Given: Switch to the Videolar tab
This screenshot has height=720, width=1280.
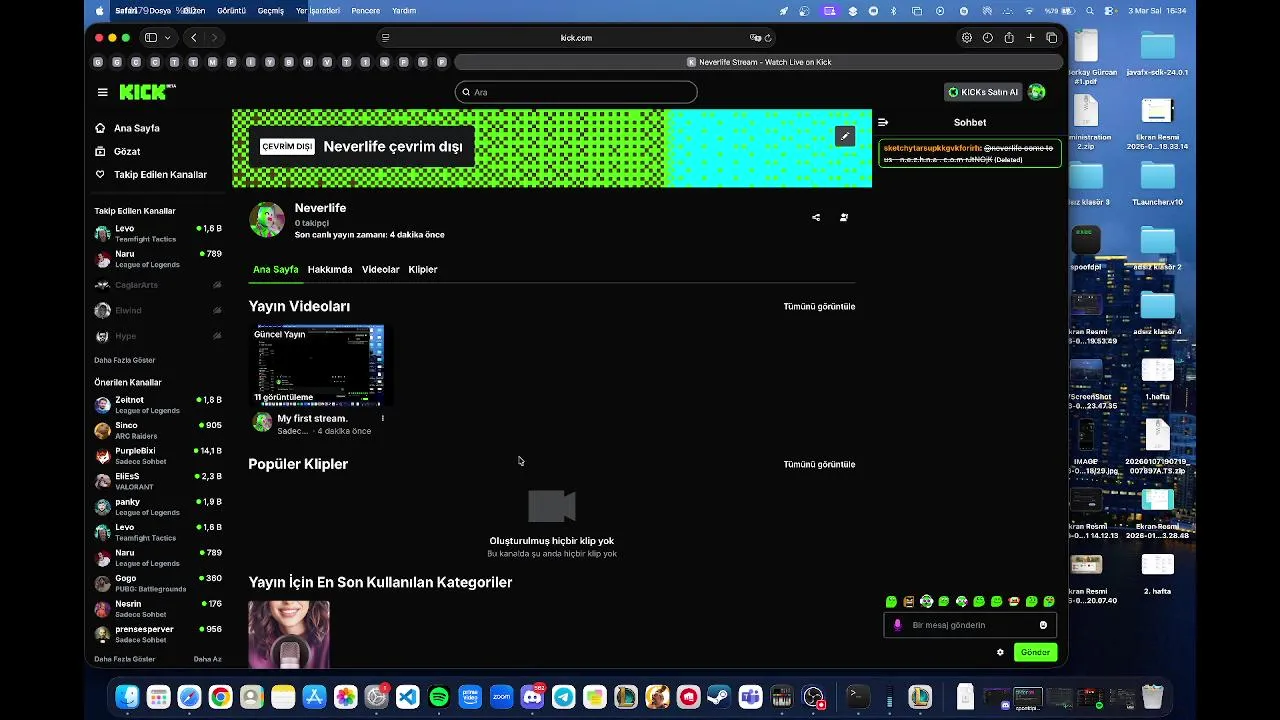Looking at the screenshot, I should coord(380,270).
